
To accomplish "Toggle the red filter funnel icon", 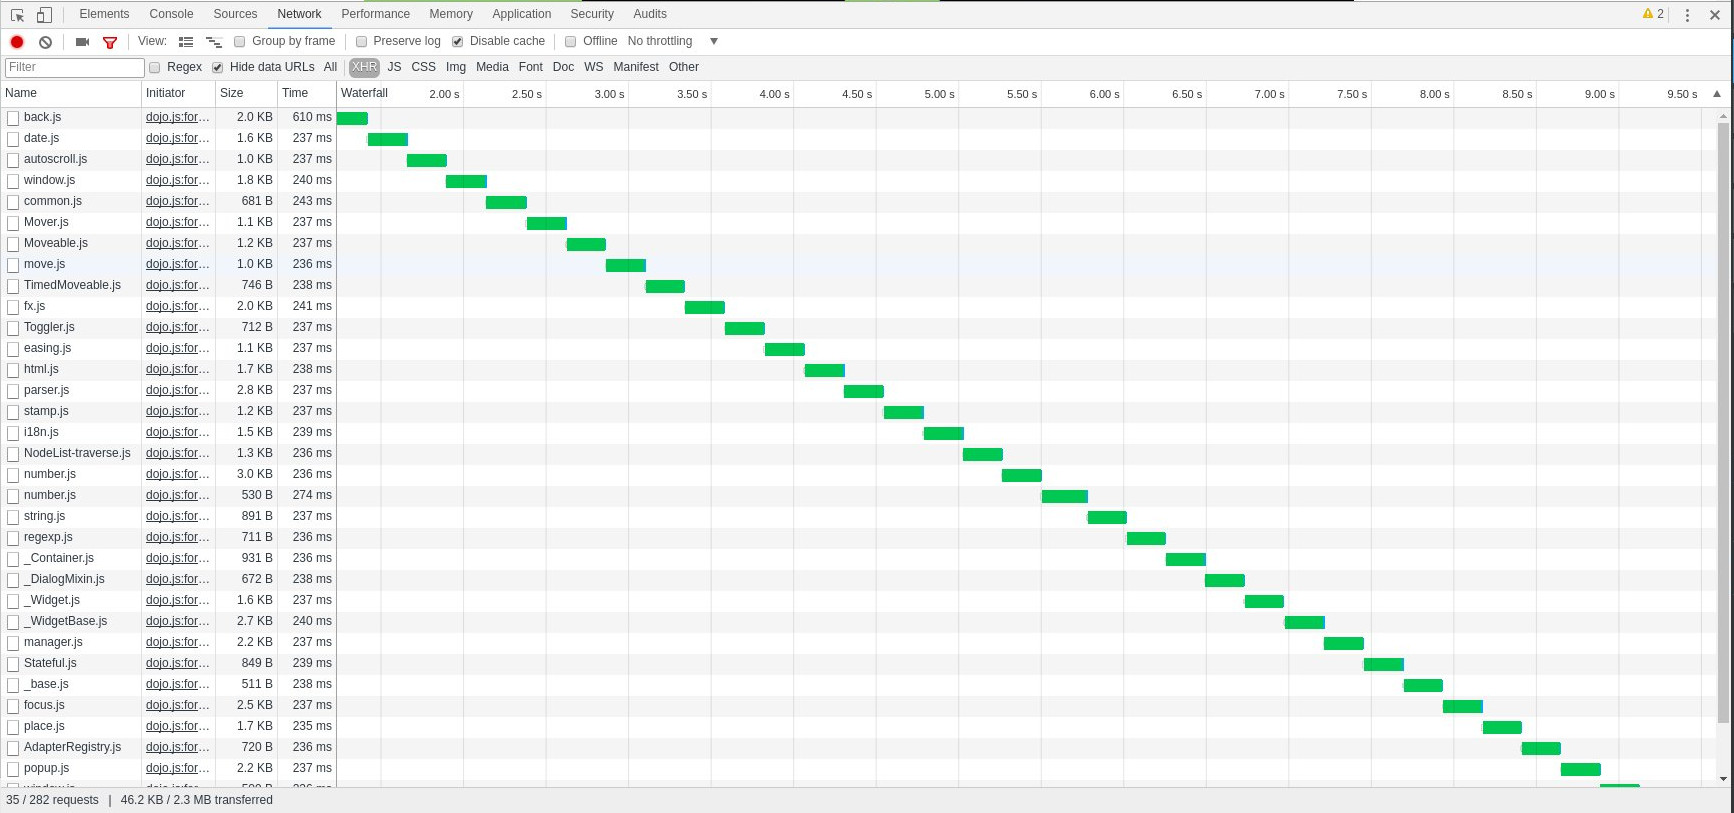I will coord(110,42).
